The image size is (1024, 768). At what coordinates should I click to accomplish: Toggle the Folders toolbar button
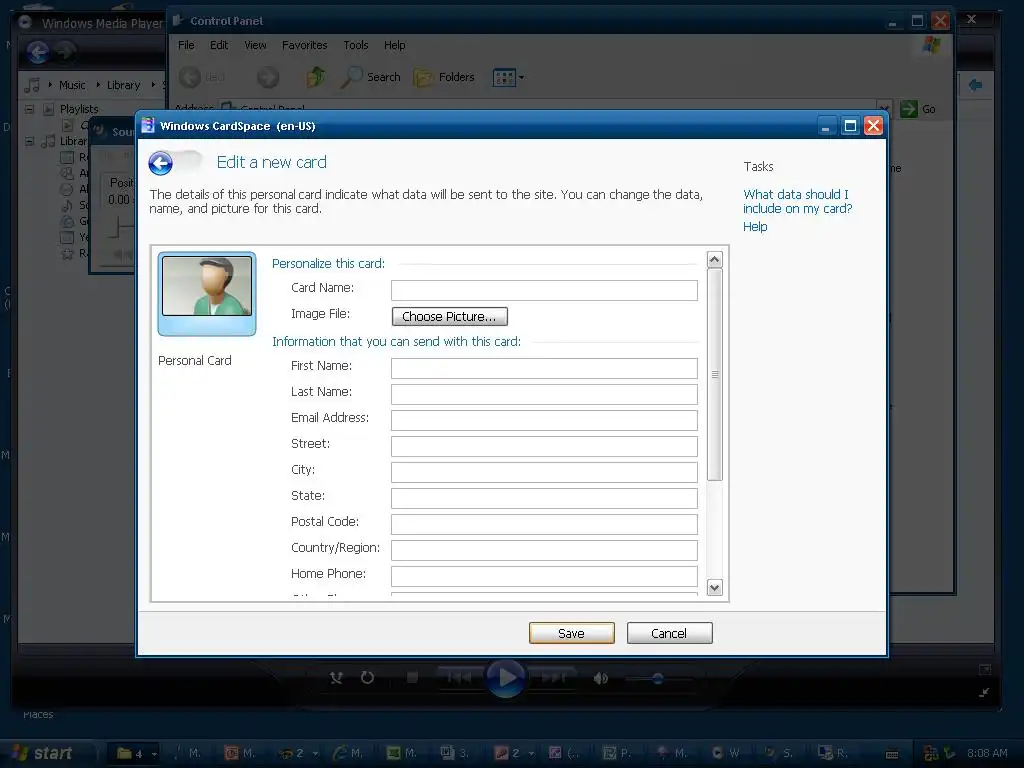(444, 77)
